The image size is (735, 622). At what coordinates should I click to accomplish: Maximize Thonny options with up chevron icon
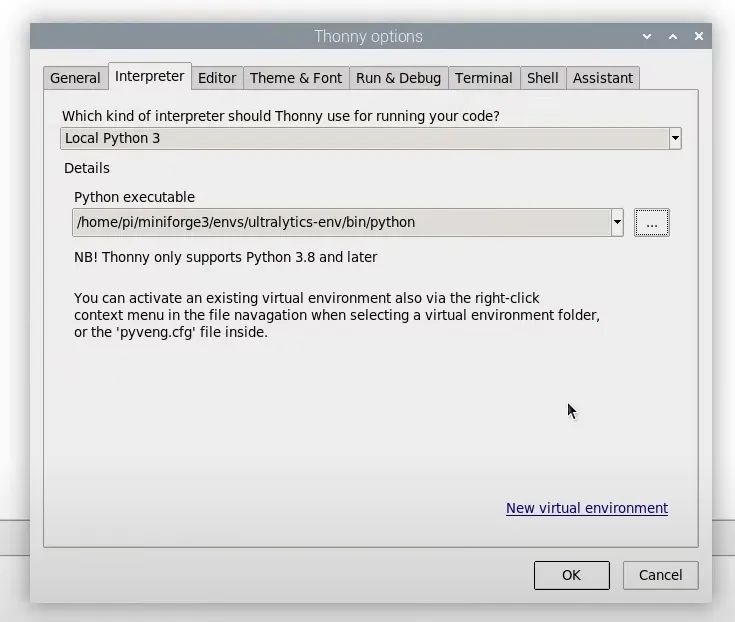coord(673,36)
